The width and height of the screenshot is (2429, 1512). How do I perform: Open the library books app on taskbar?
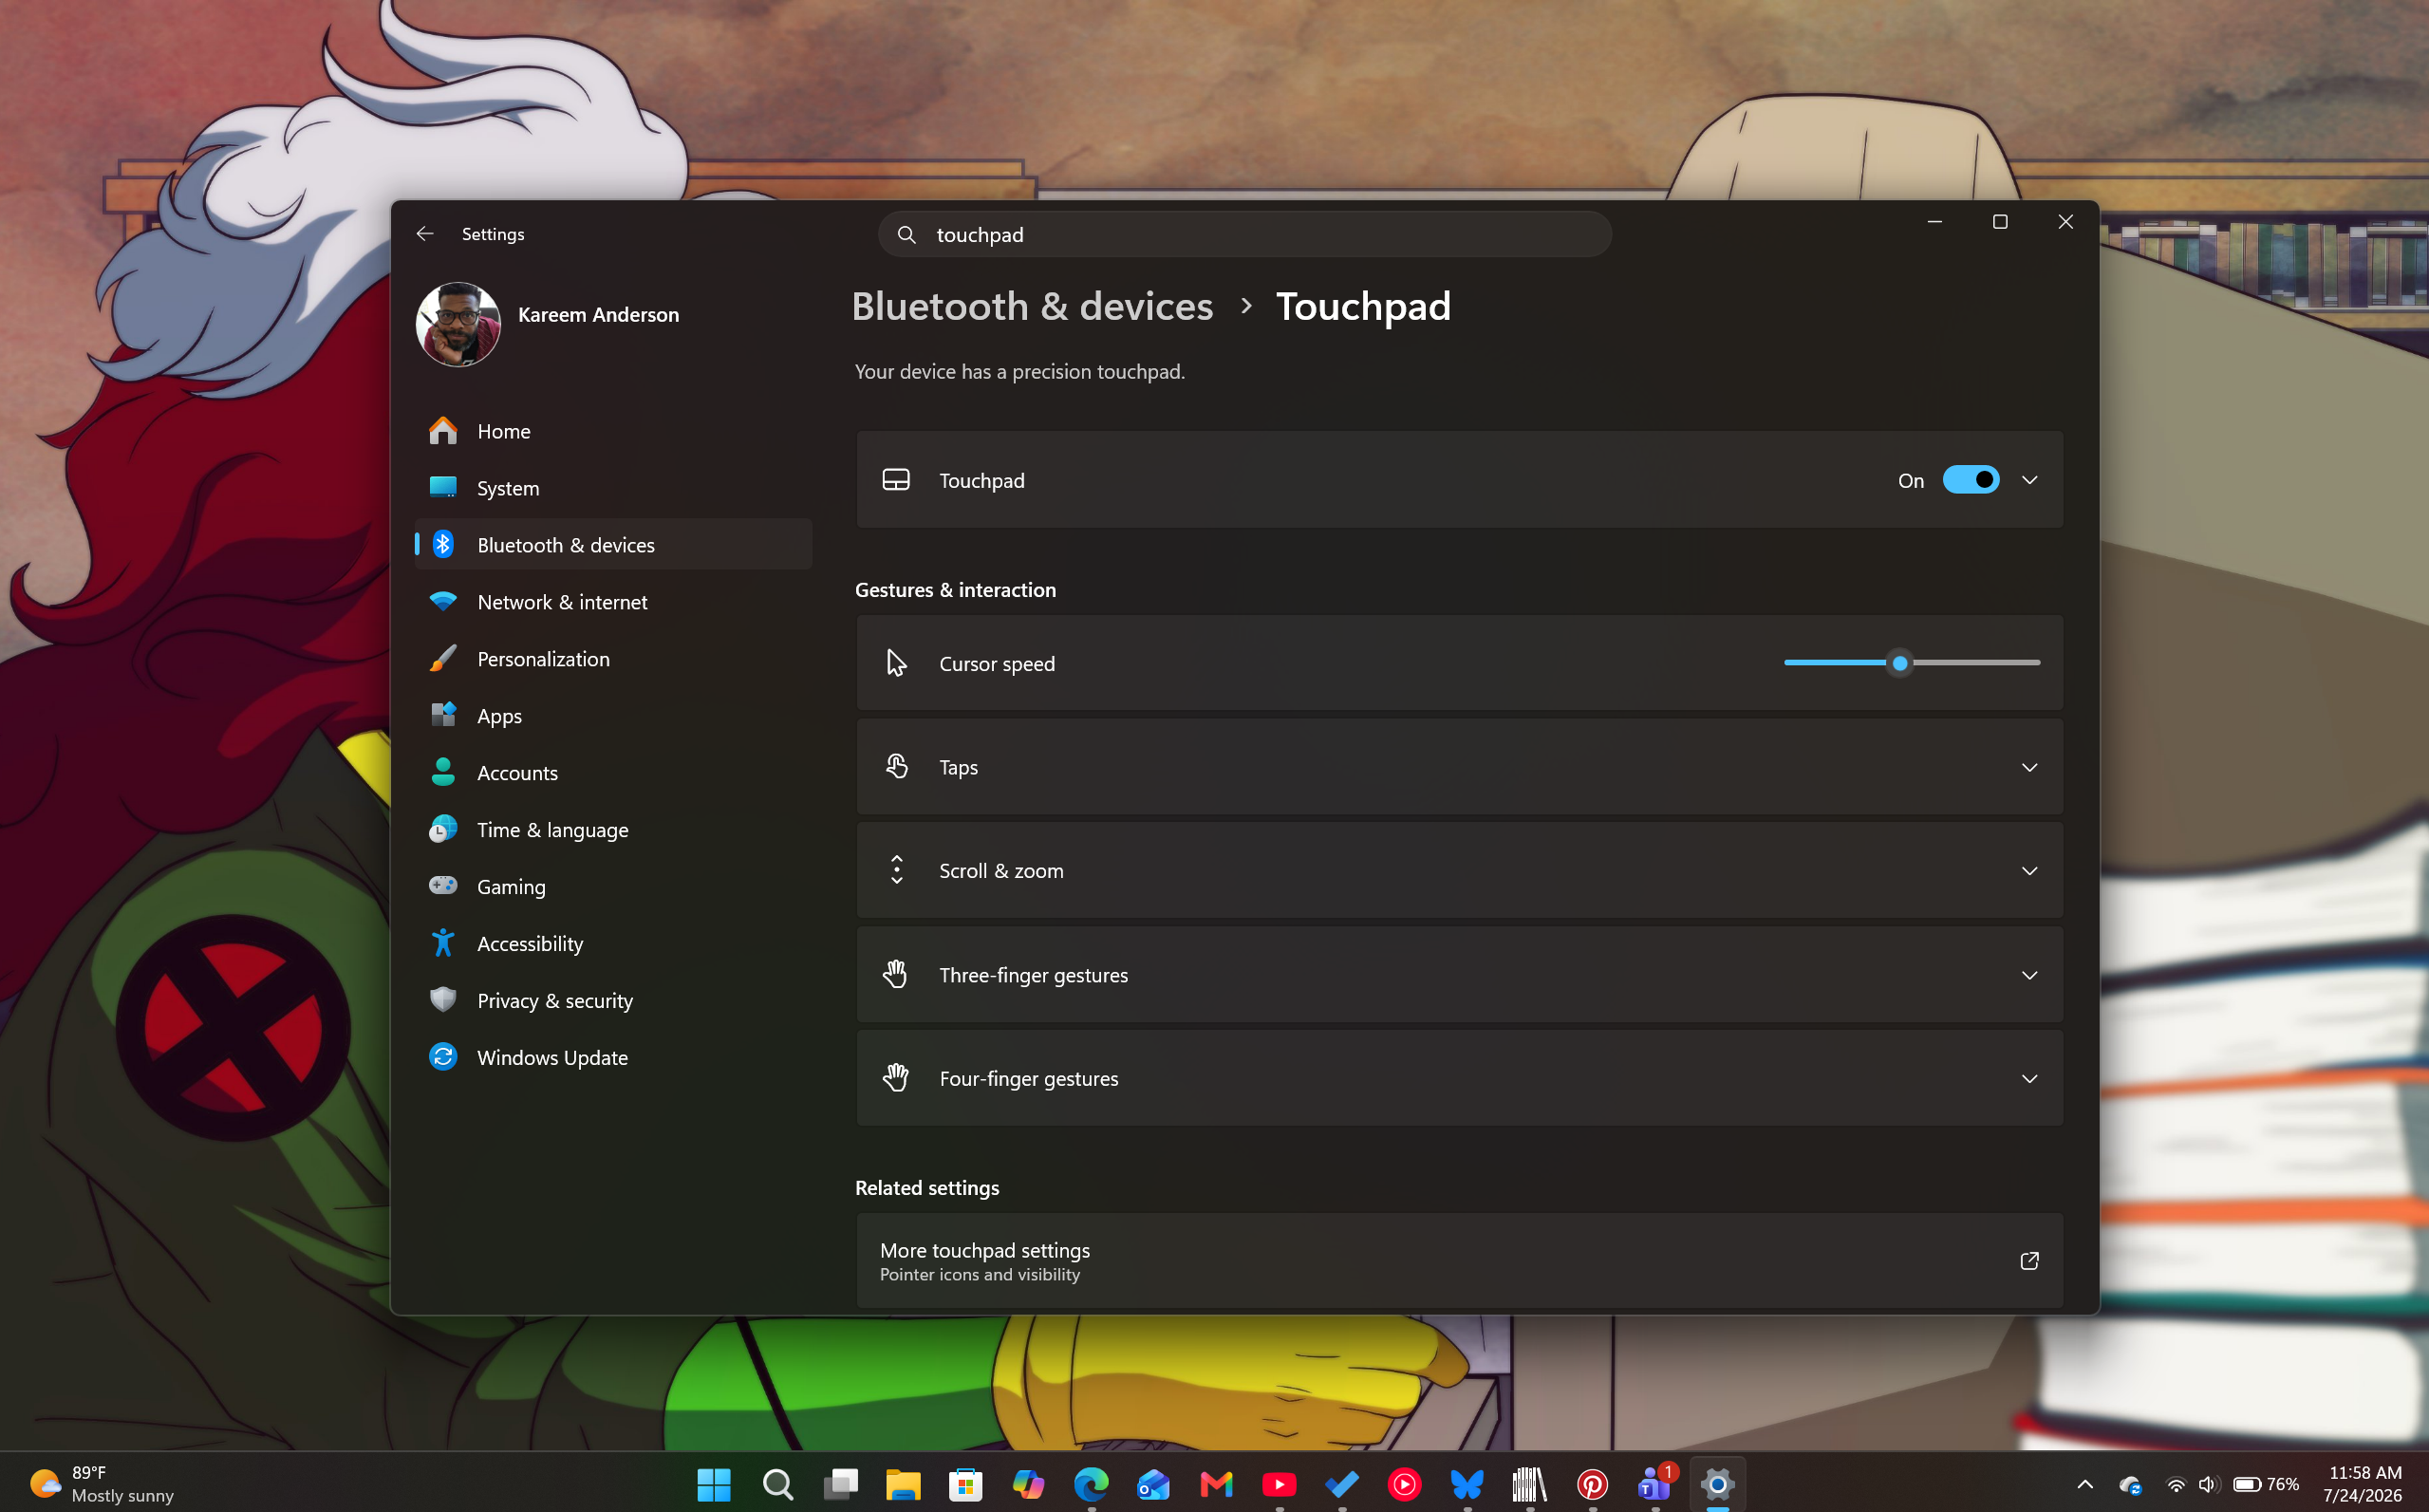[x=1530, y=1485]
